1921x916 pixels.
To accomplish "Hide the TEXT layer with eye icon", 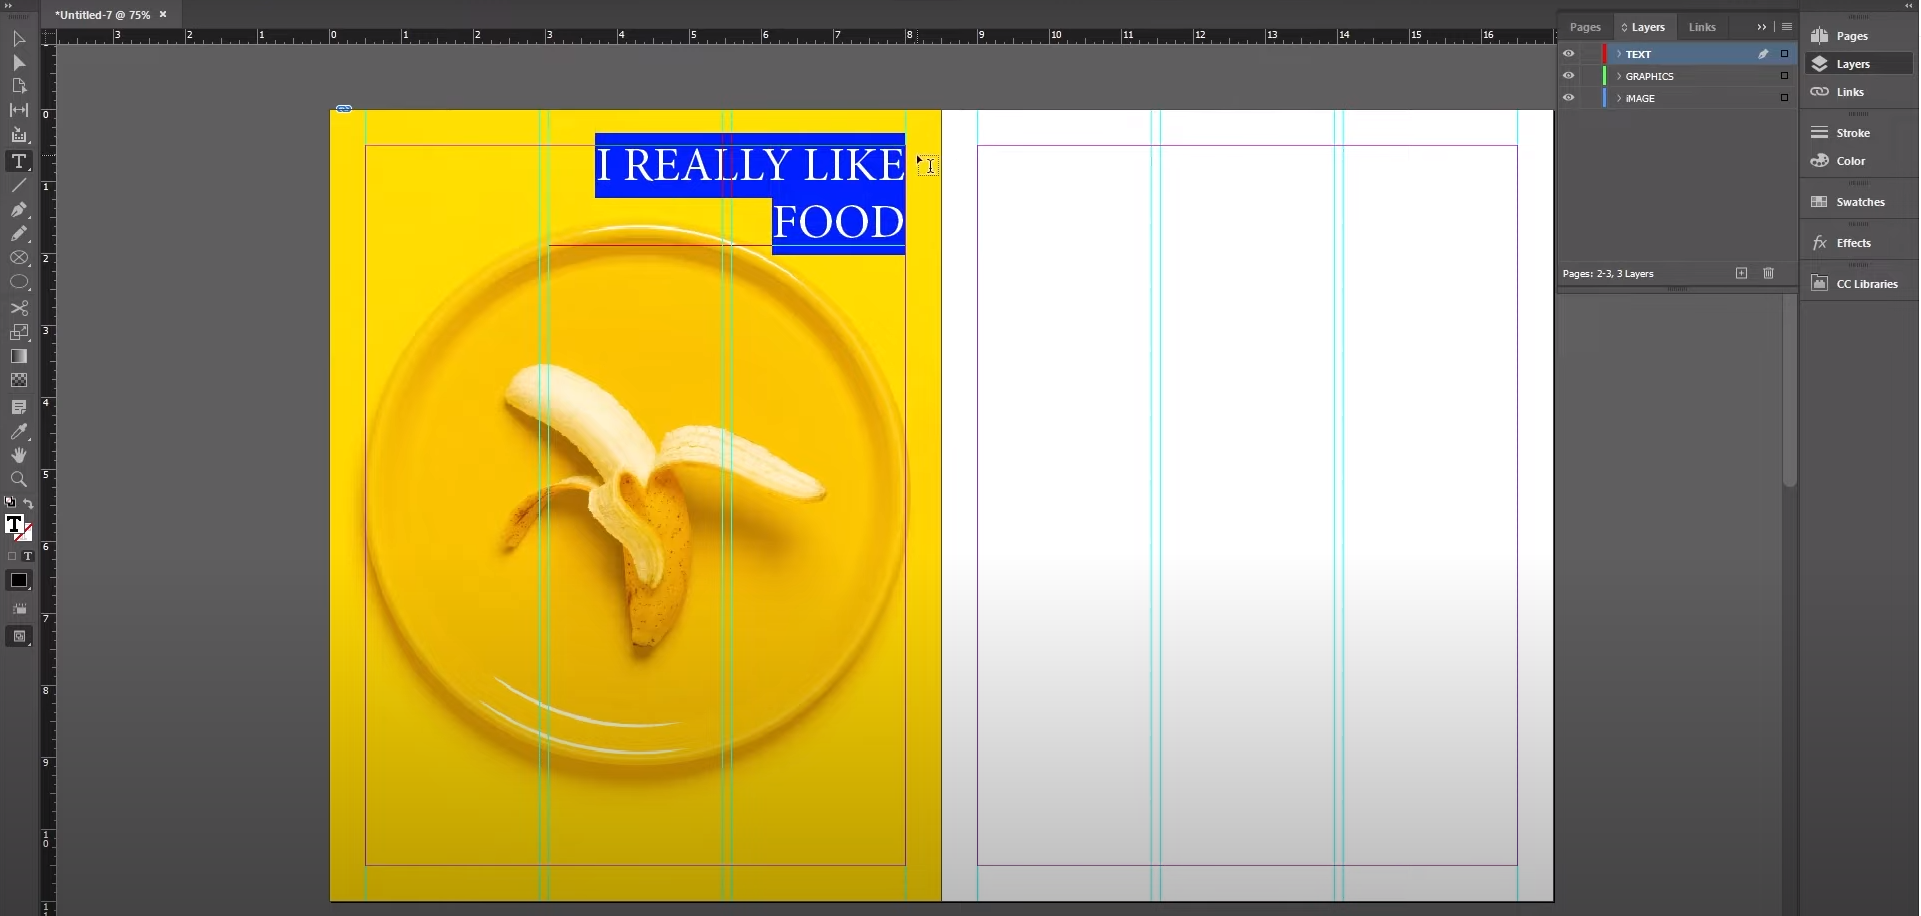I will (1568, 54).
